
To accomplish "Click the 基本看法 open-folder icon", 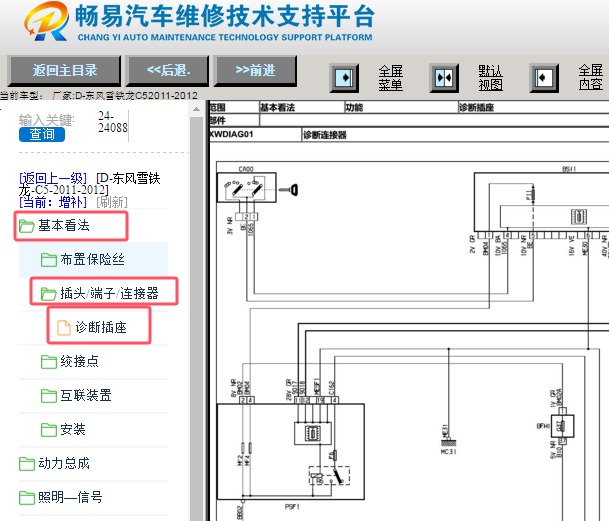I will (x=26, y=226).
